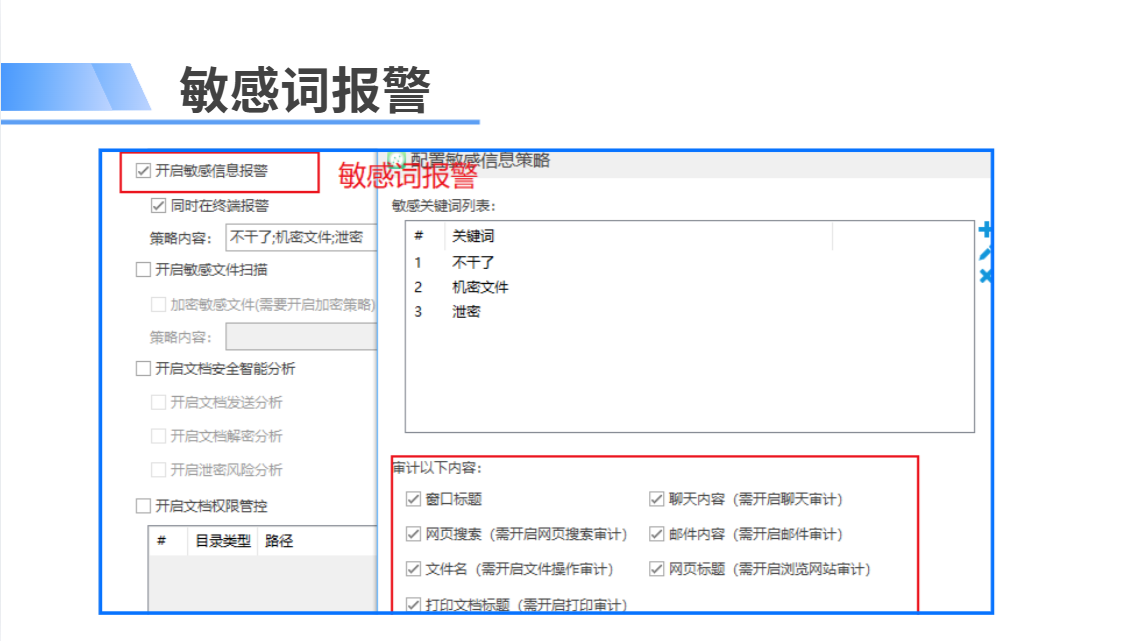
Task: Click disabled 开启泄密风险分析 checkbox
Action: 158,469
